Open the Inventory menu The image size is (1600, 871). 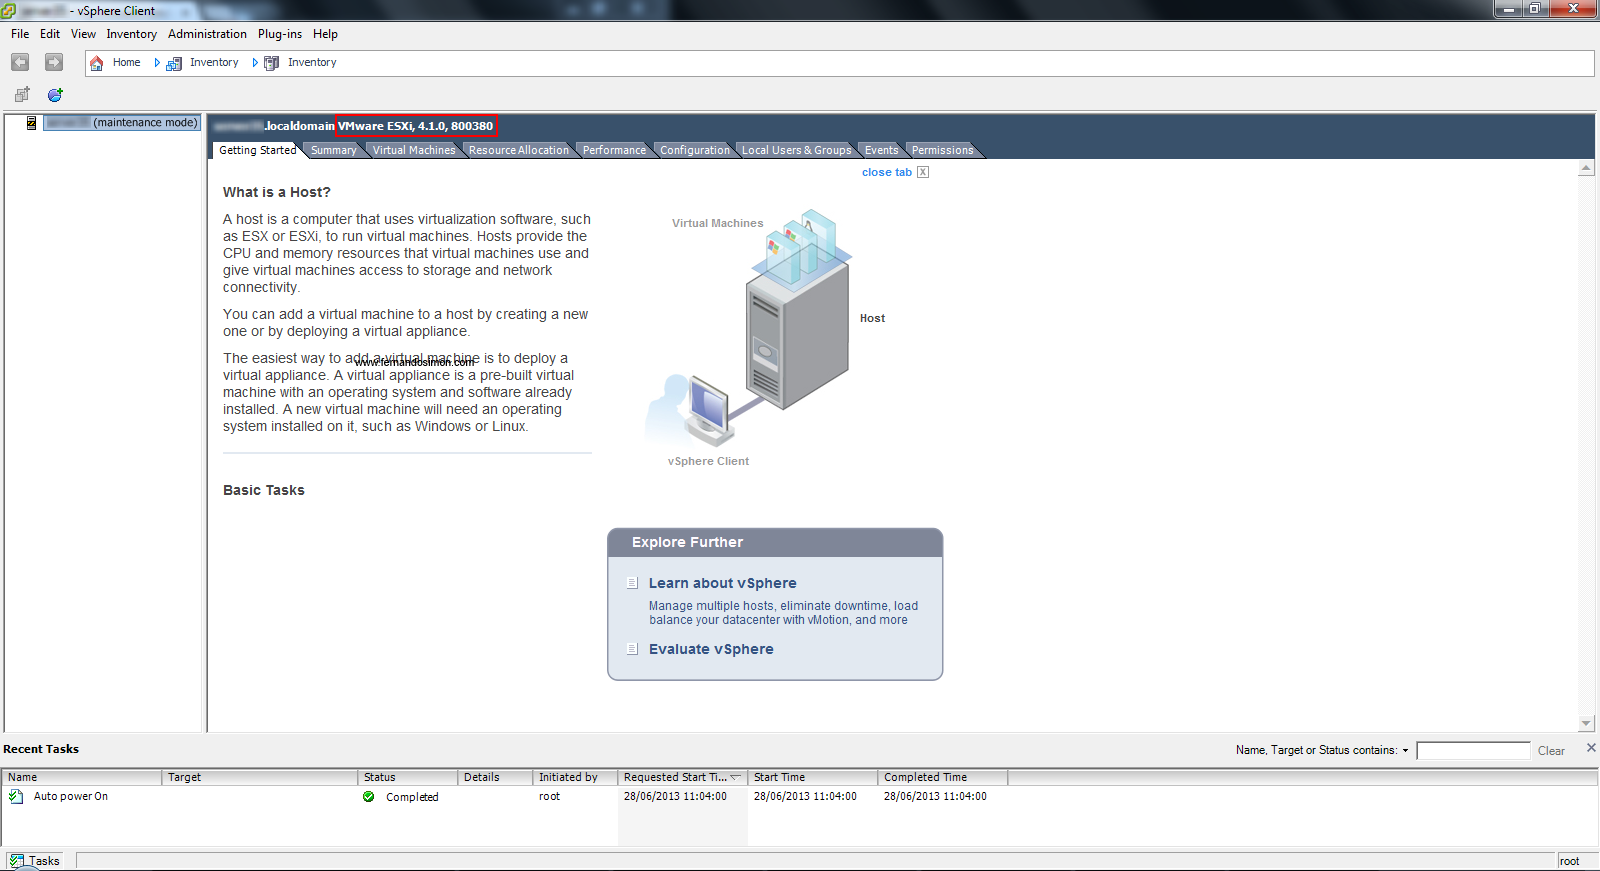(x=132, y=34)
